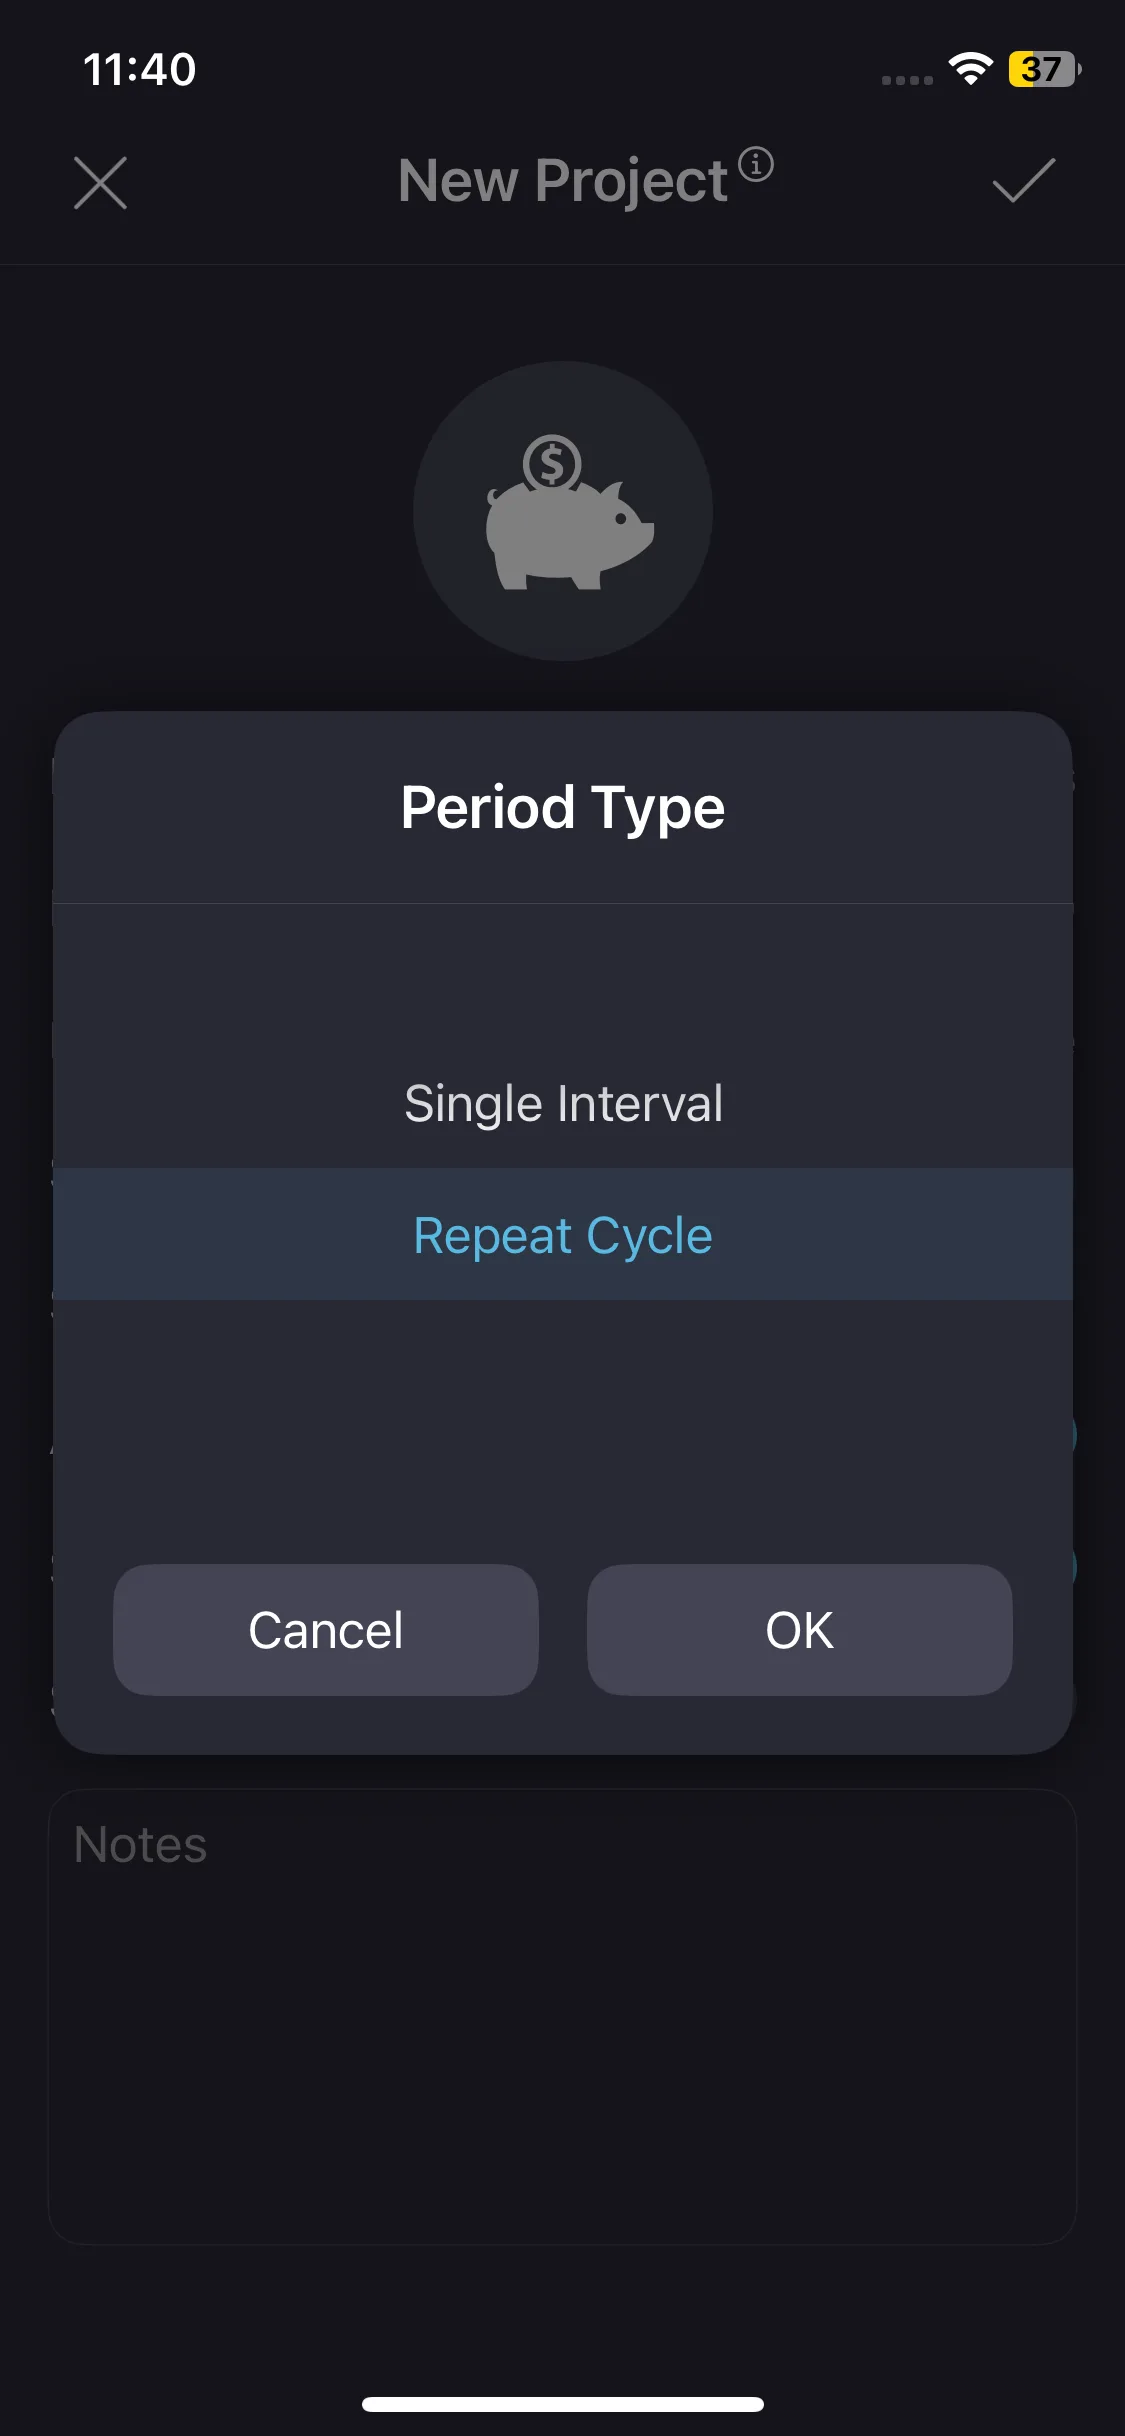The width and height of the screenshot is (1125, 2436).
Task: Tap the Wi-Fi status icon
Action: (x=970, y=69)
